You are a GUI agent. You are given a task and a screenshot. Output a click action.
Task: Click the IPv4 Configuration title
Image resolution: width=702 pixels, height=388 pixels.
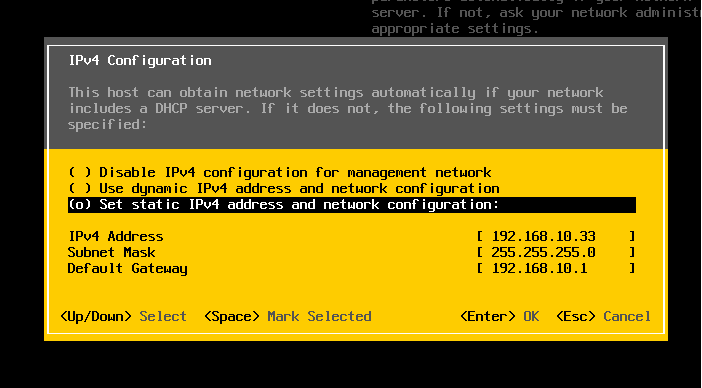coord(140,60)
